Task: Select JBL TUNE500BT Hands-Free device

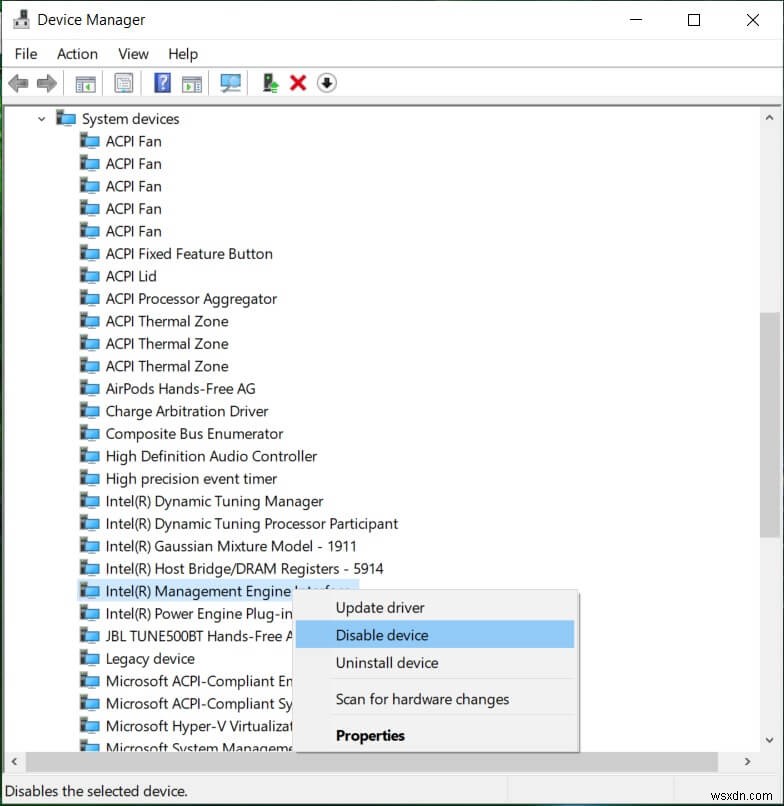Action: [x=198, y=636]
